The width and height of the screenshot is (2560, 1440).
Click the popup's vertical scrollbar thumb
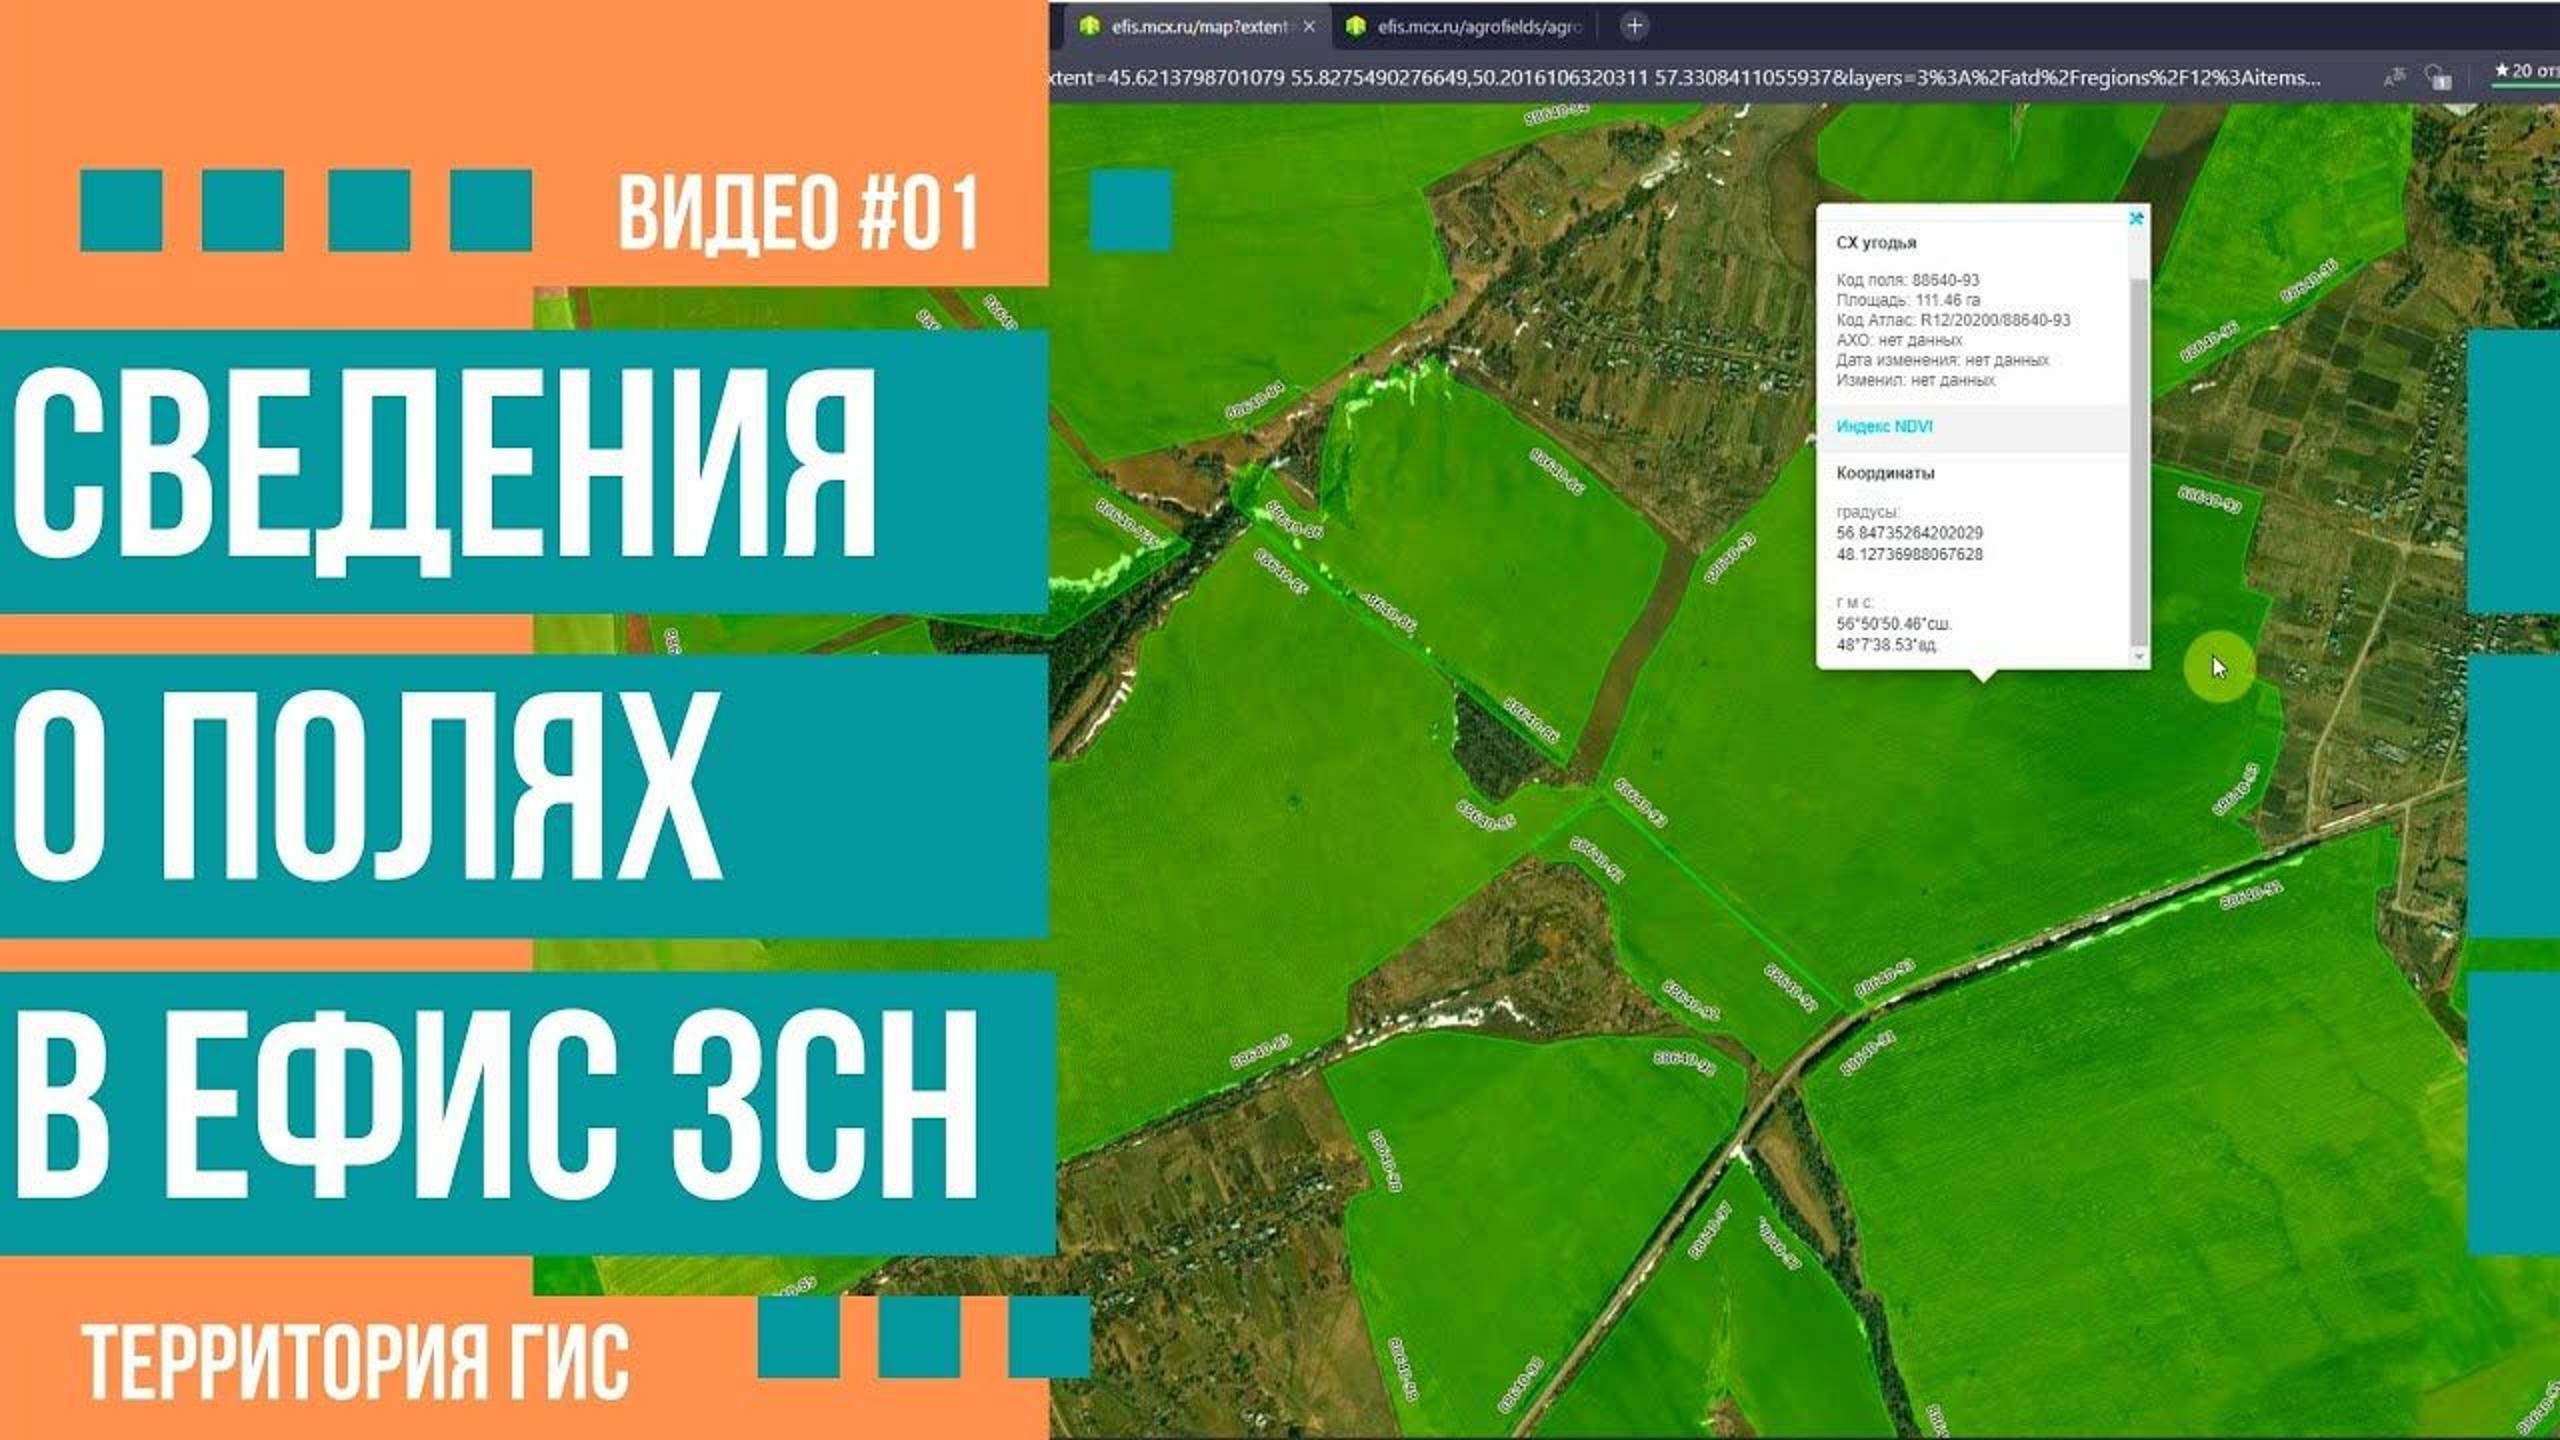[2139, 460]
